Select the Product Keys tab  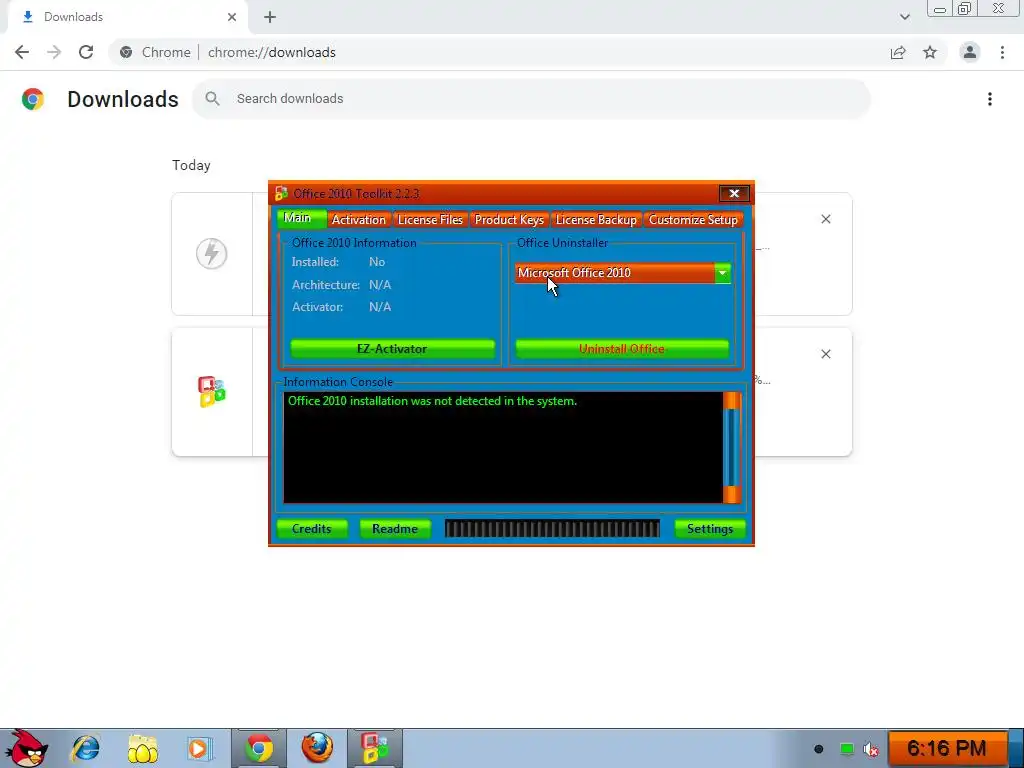pyautogui.click(x=509, y=220)
